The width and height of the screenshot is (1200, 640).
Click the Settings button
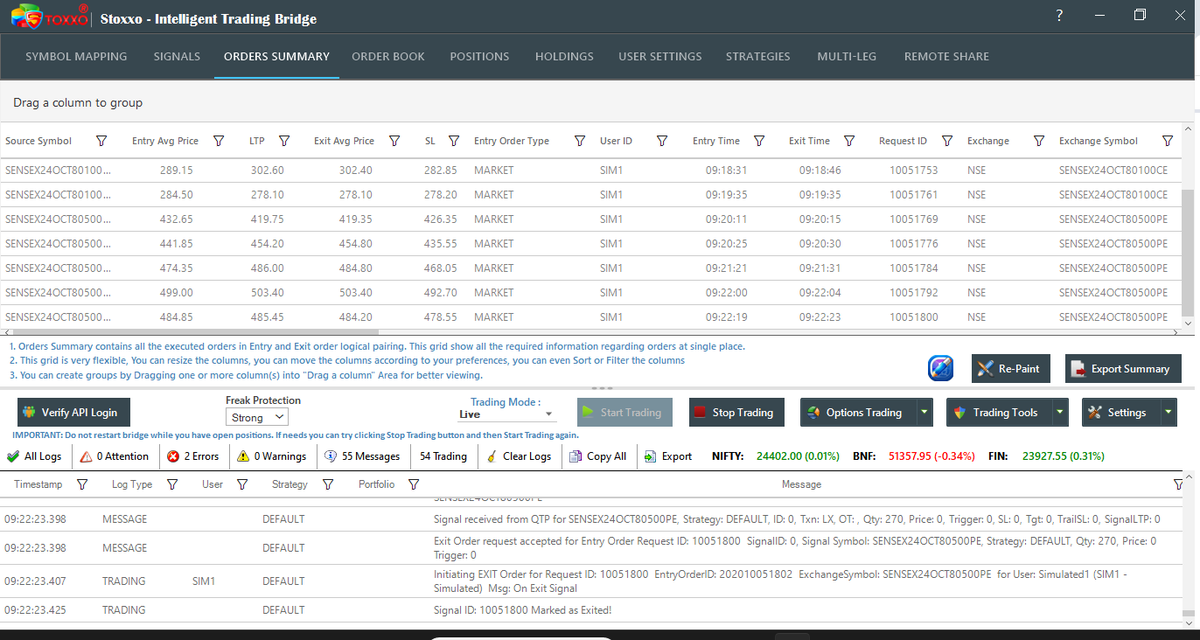[x=1119, y=412]
